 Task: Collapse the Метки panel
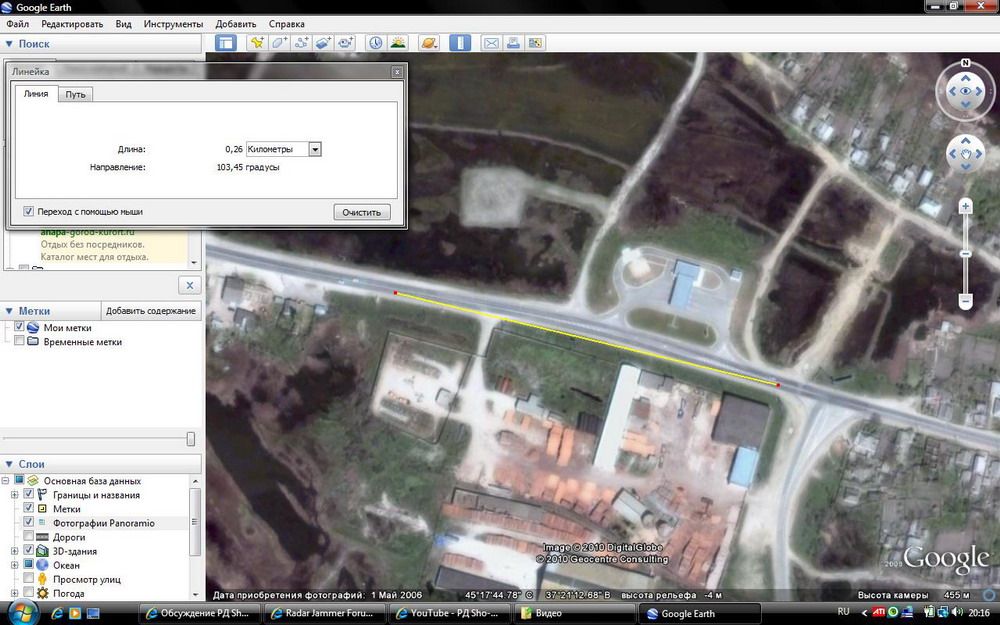click(10, 311)
